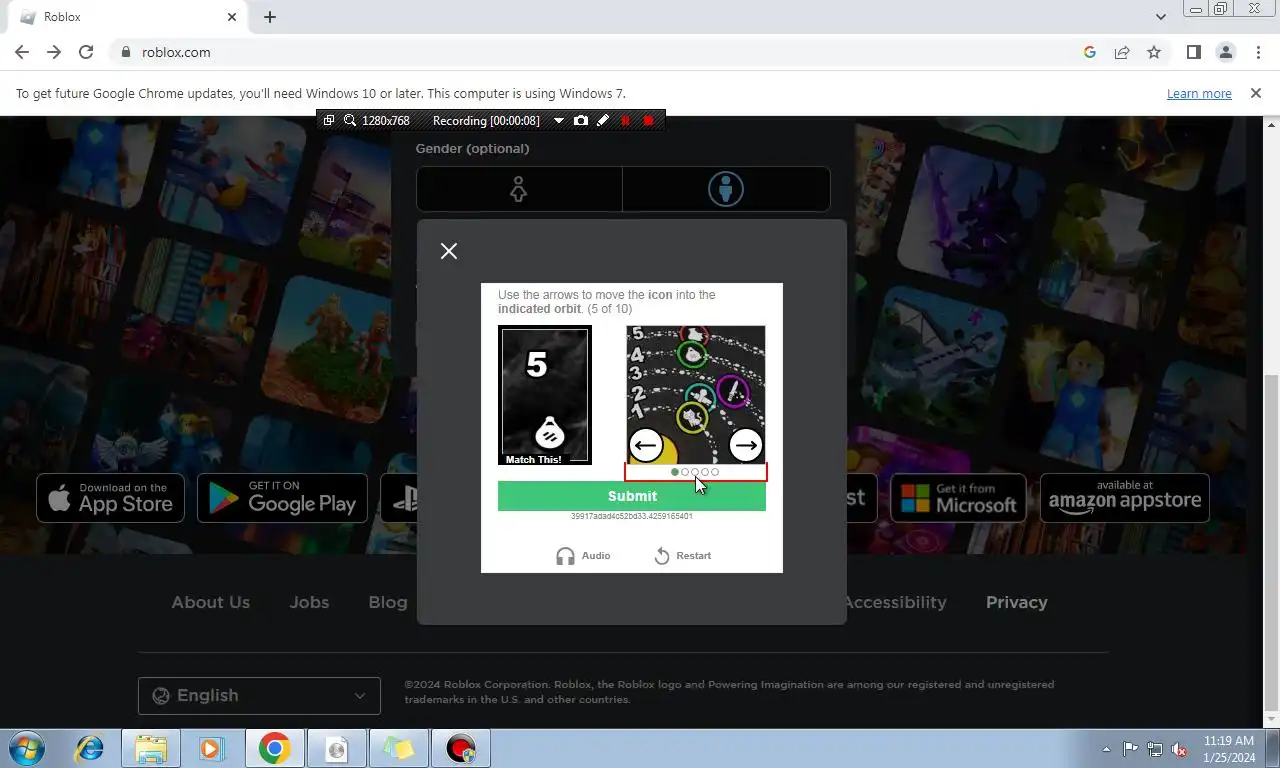Open the Amazon Appstore badge
Viewport: 1280px width, 768px height.
tap(1125, 498)
